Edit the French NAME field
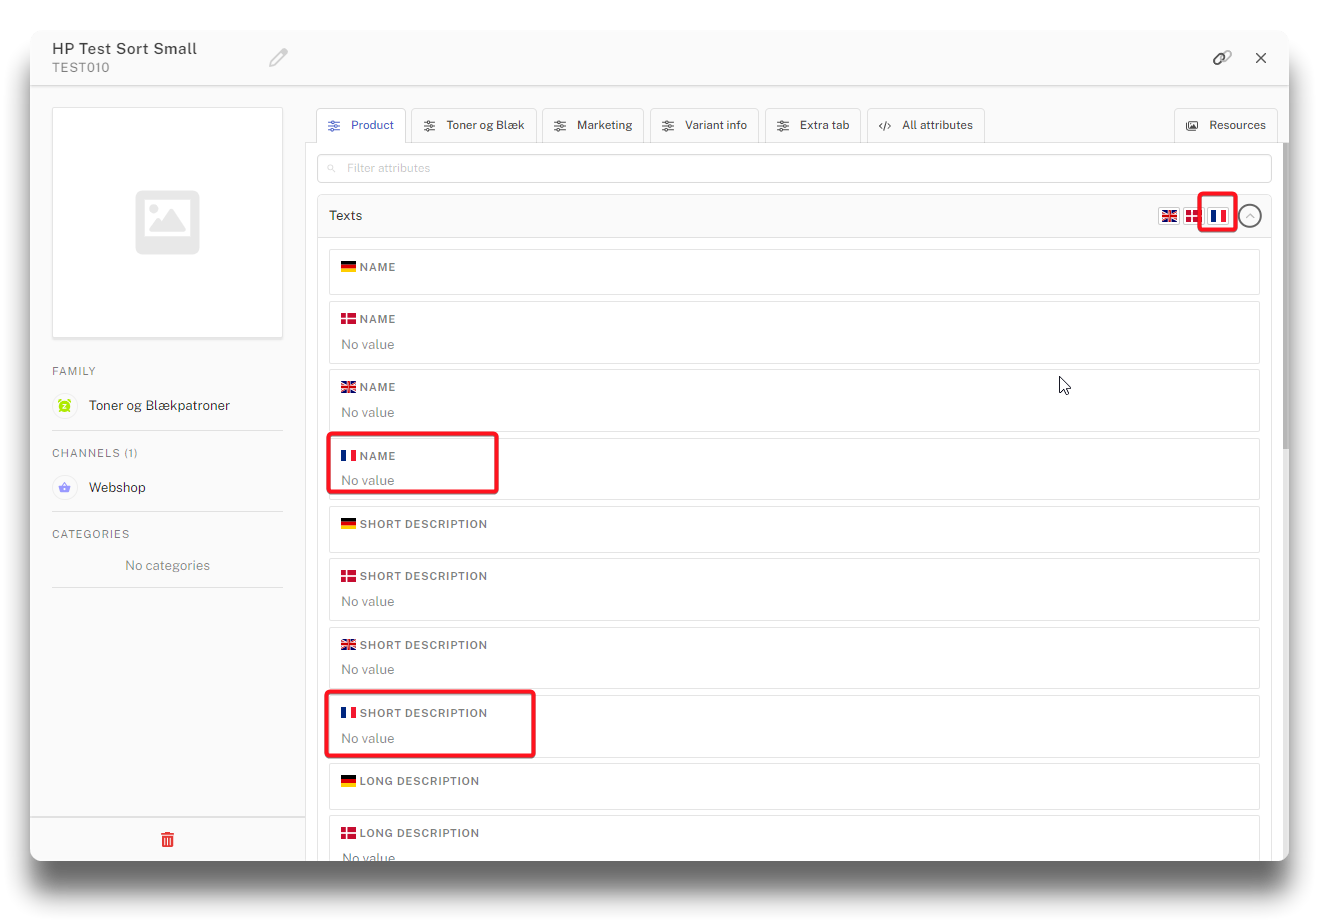This screenshot has height=923, width=1319. (x=794, y=469)
